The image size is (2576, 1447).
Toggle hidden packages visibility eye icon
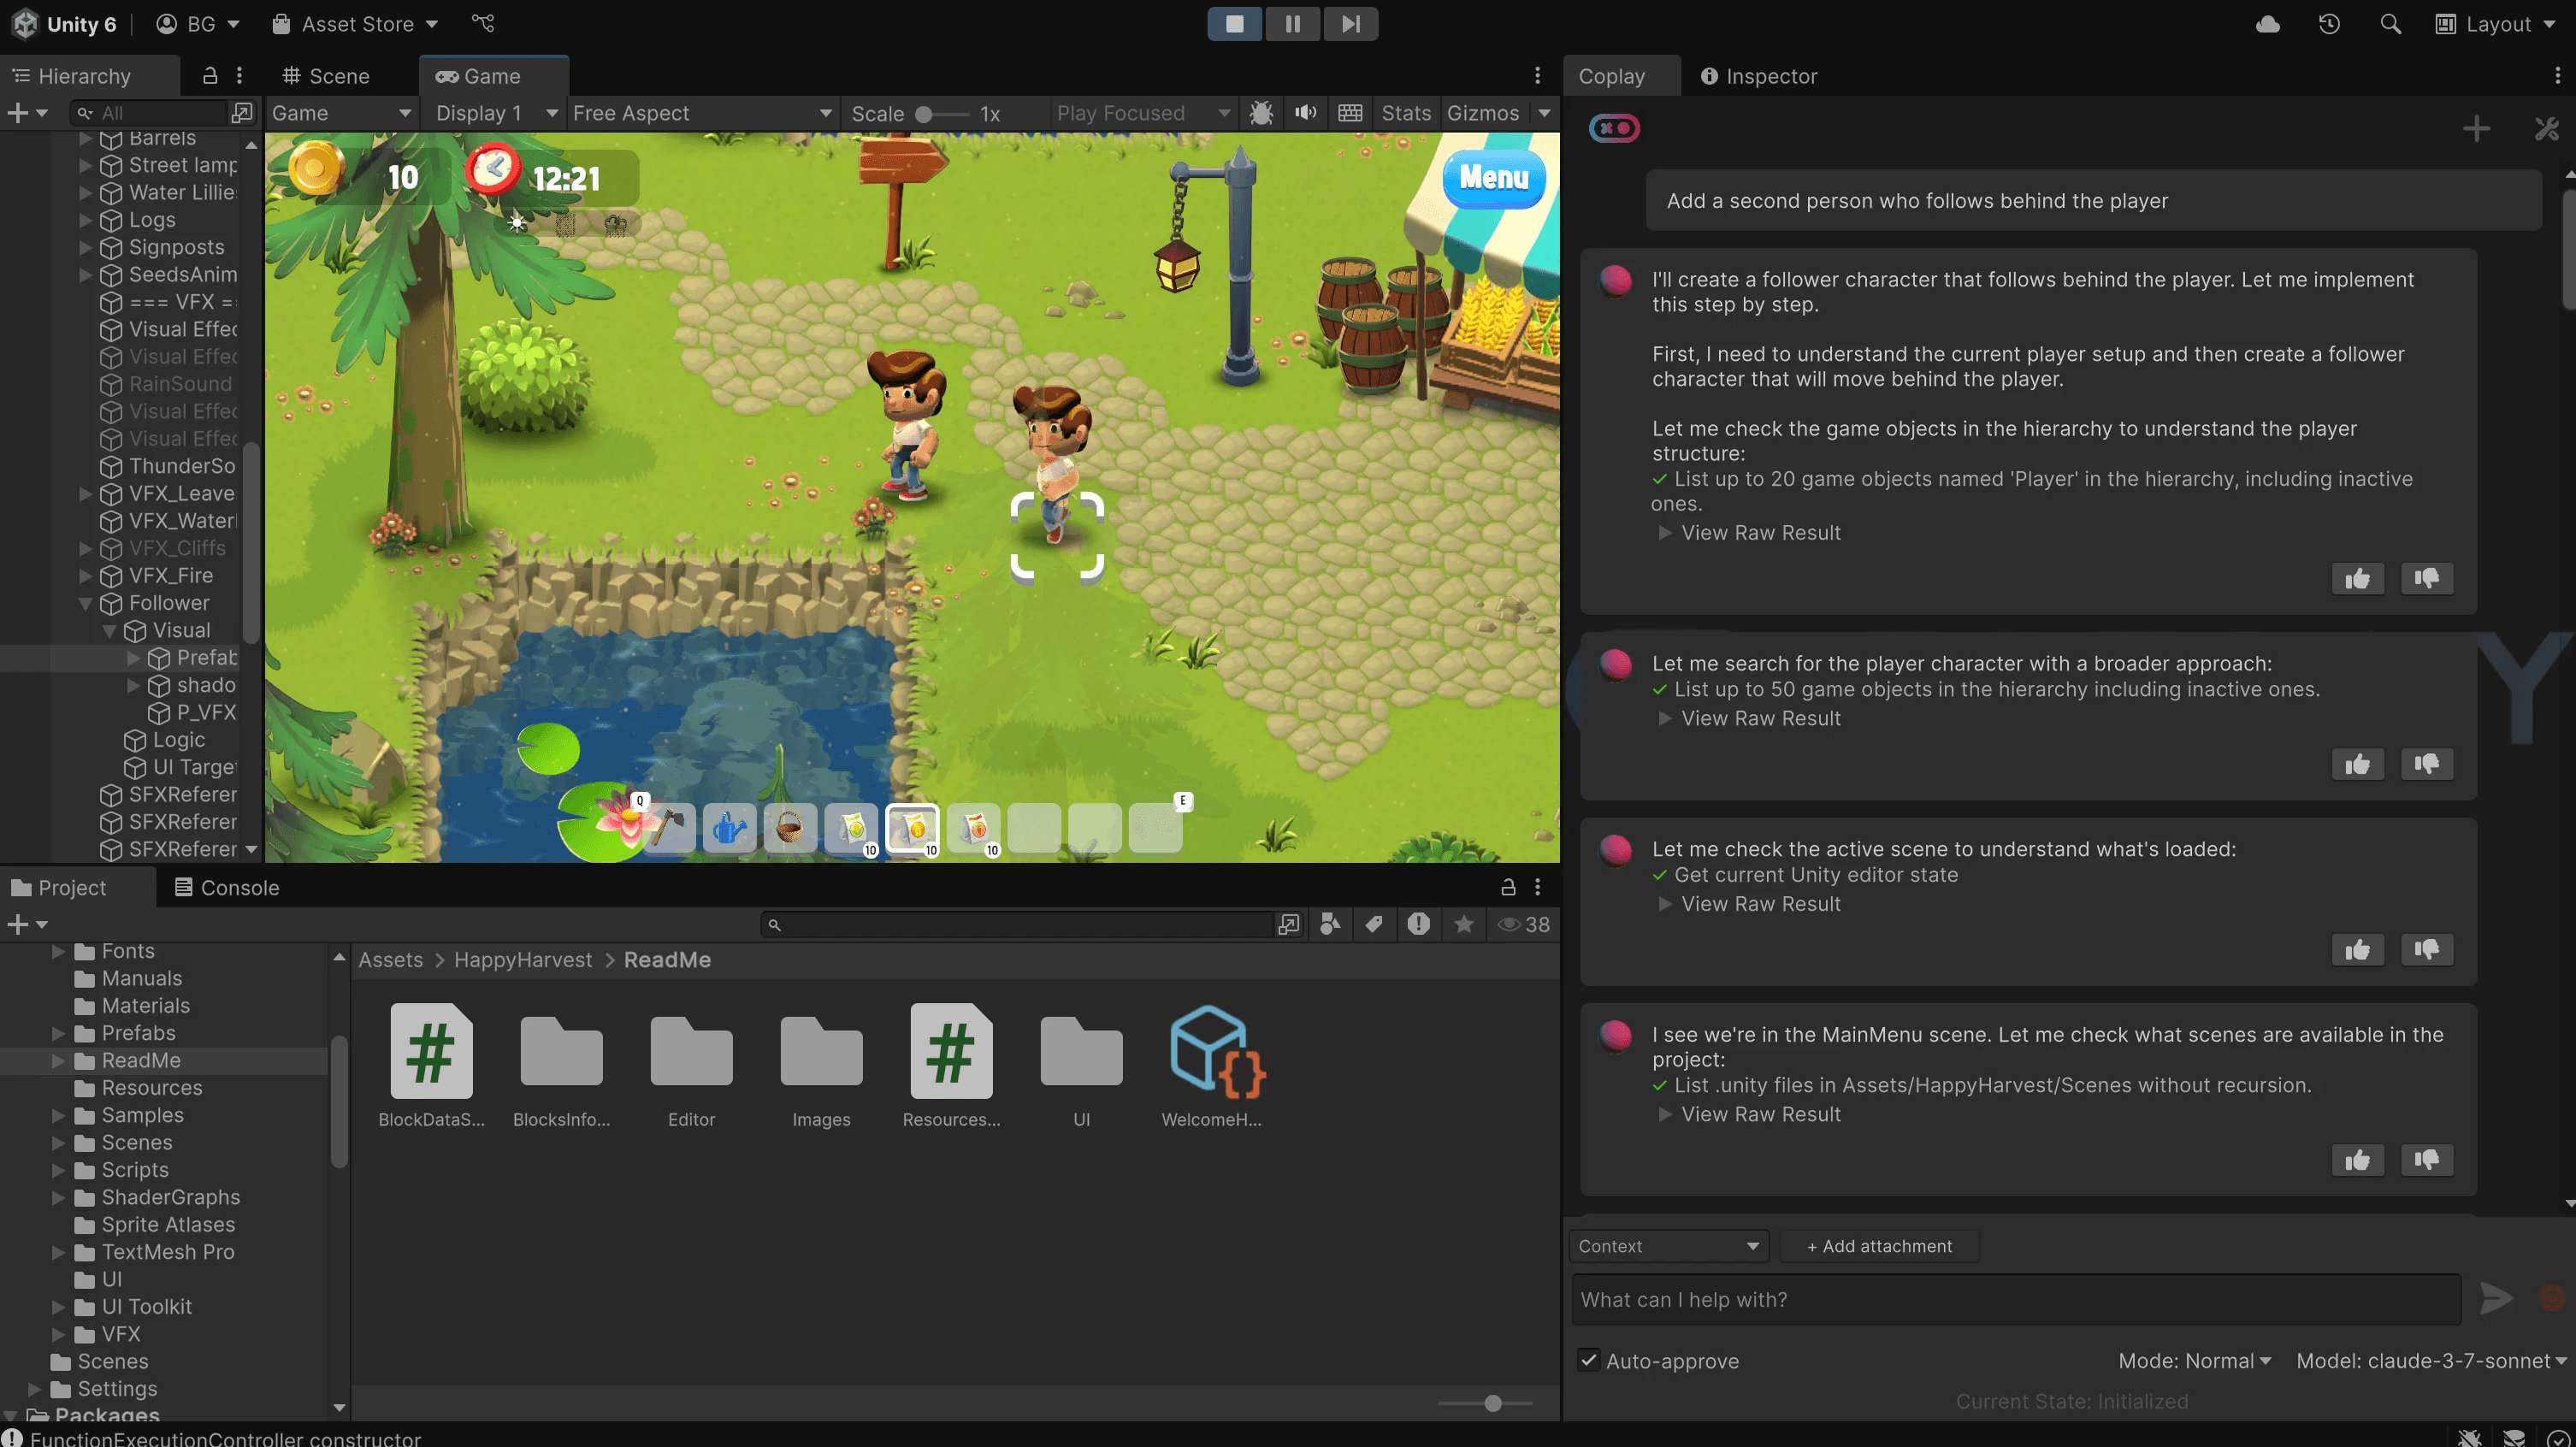pyautogui.click(x=1523, y=924)
